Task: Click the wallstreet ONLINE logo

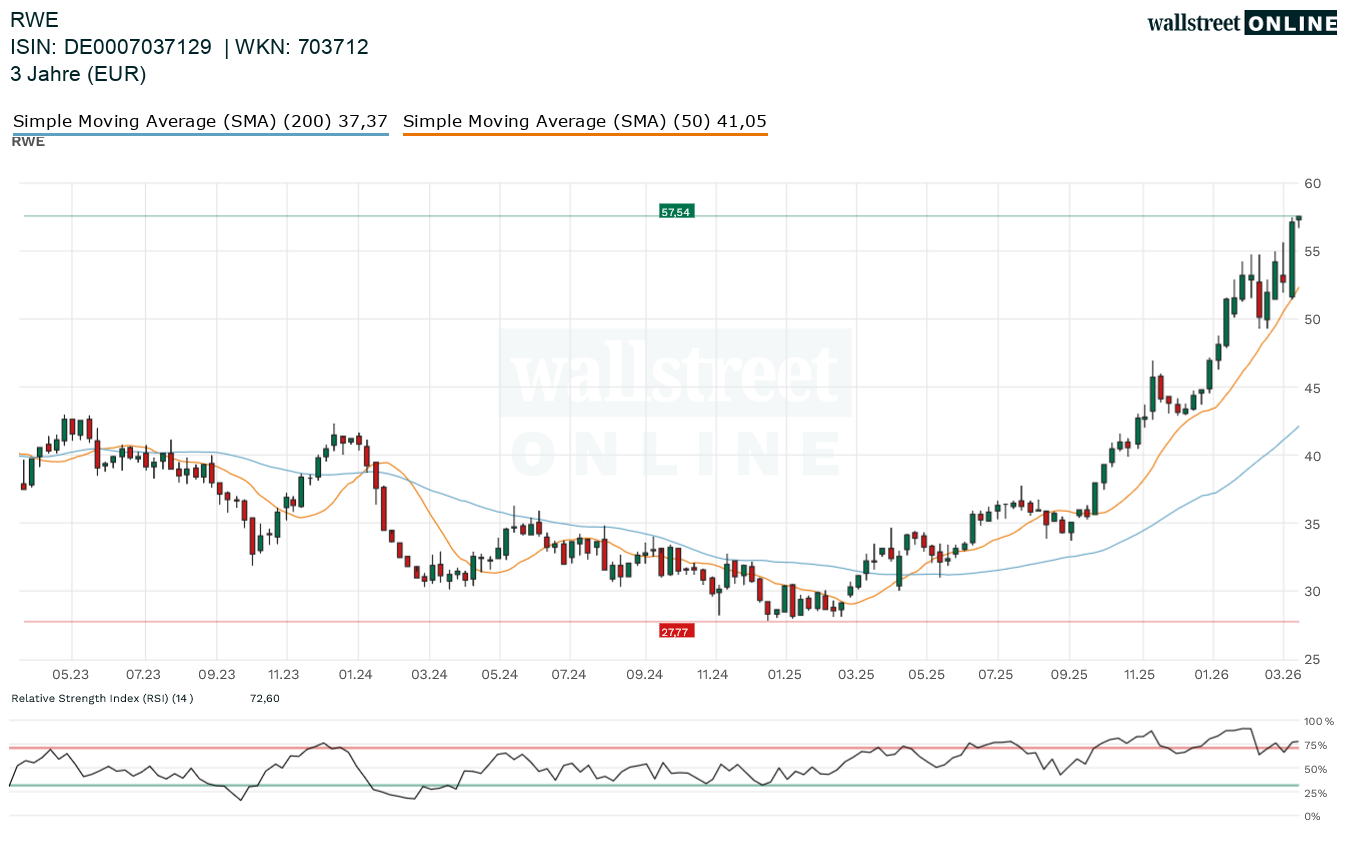Action: [x=1241, y=23]
